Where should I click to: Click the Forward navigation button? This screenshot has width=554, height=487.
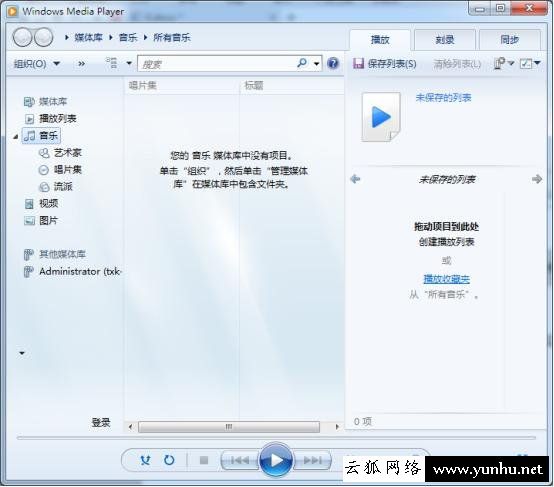coord(43,37)
